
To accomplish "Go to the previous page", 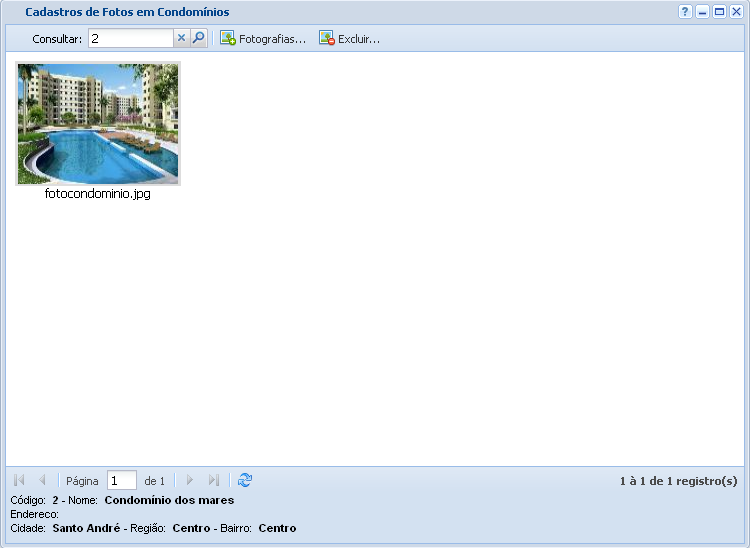I will (42, 481).
